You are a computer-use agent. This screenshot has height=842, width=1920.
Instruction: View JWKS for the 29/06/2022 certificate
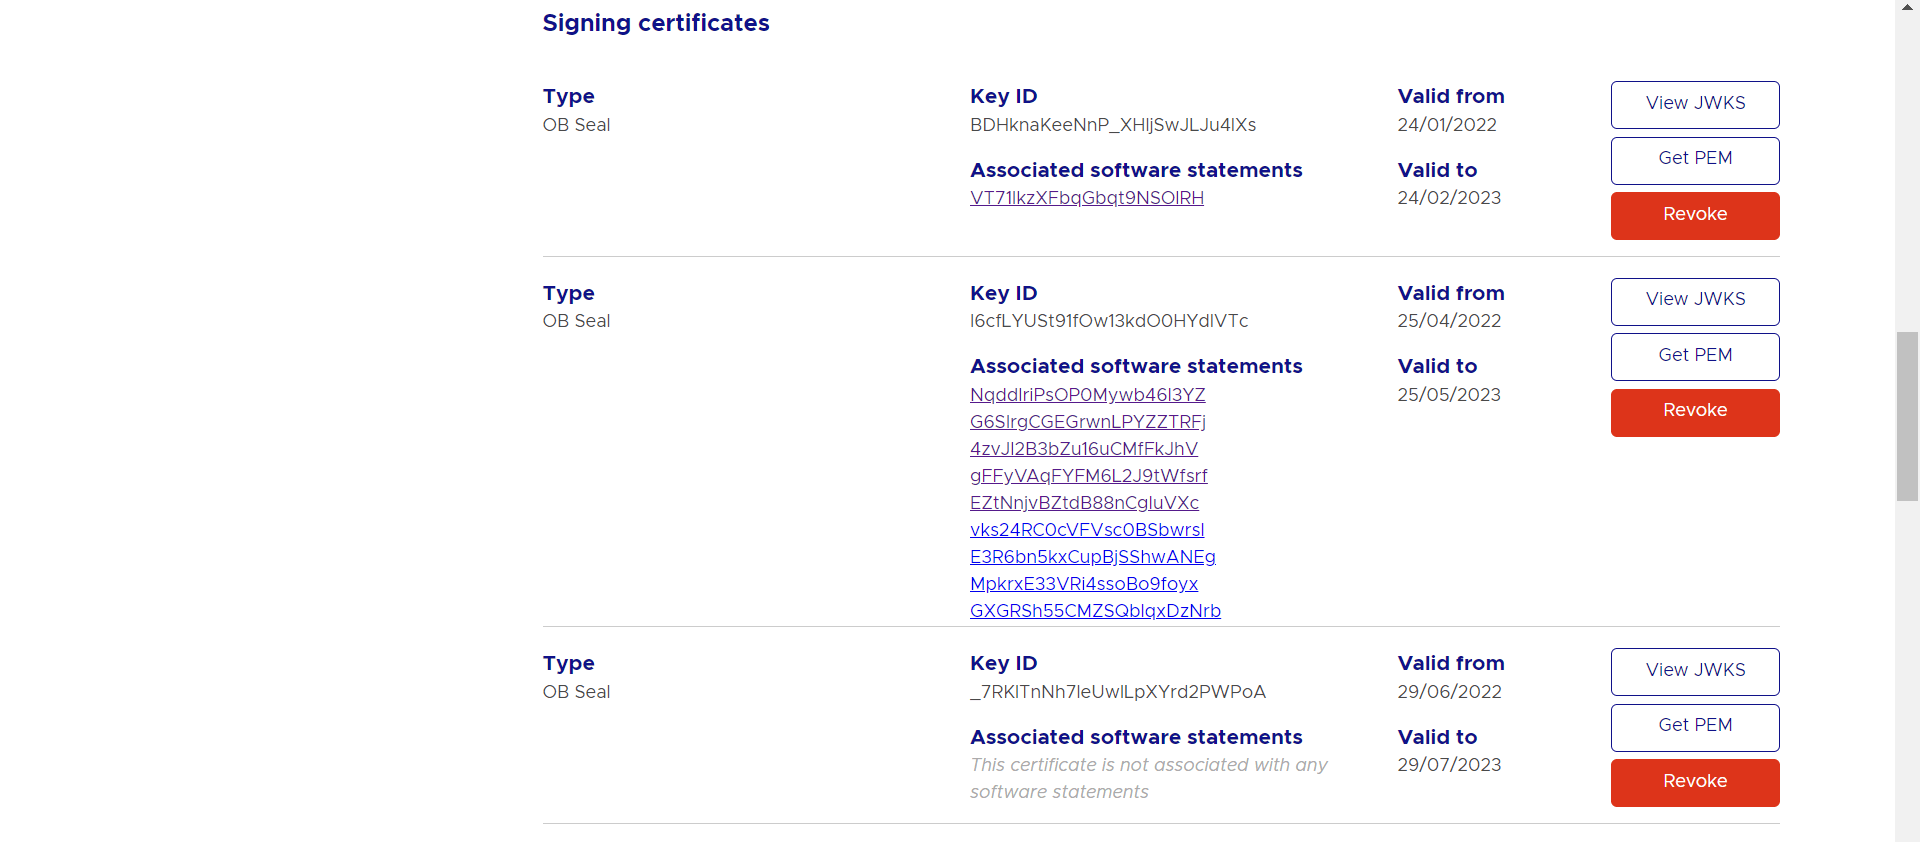click(1695, 671)
